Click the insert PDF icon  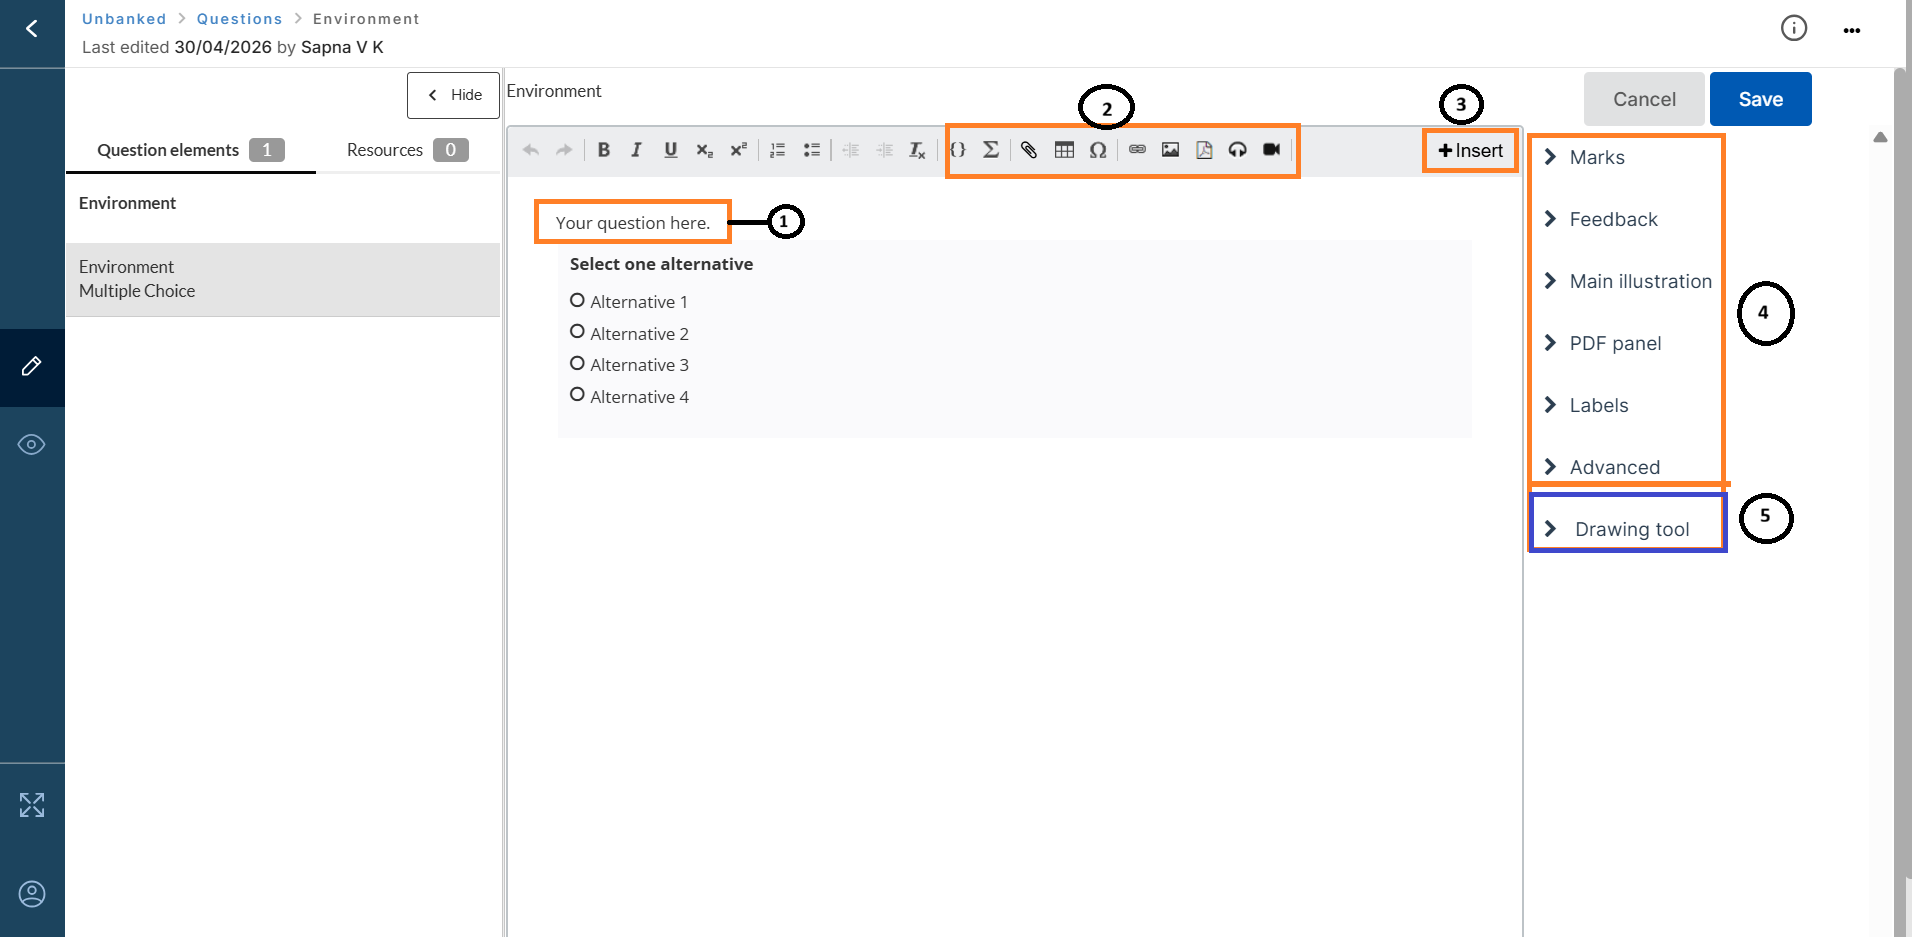[x=1204, y=150]
